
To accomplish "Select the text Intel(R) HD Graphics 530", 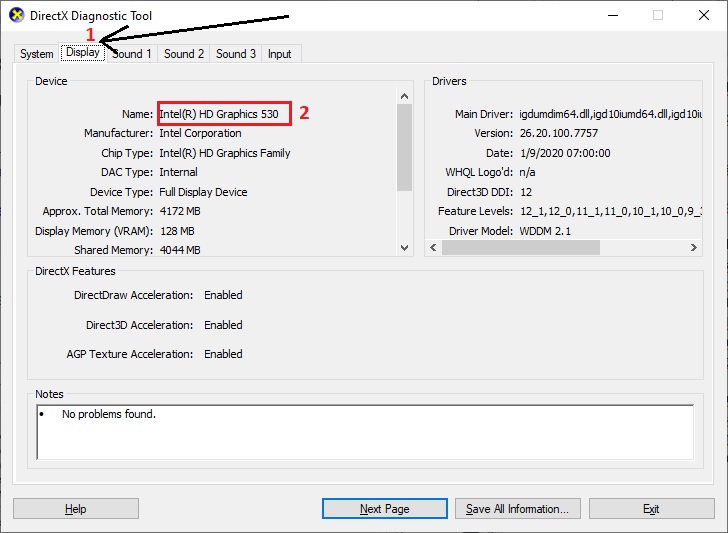I will tap(219, 114).
